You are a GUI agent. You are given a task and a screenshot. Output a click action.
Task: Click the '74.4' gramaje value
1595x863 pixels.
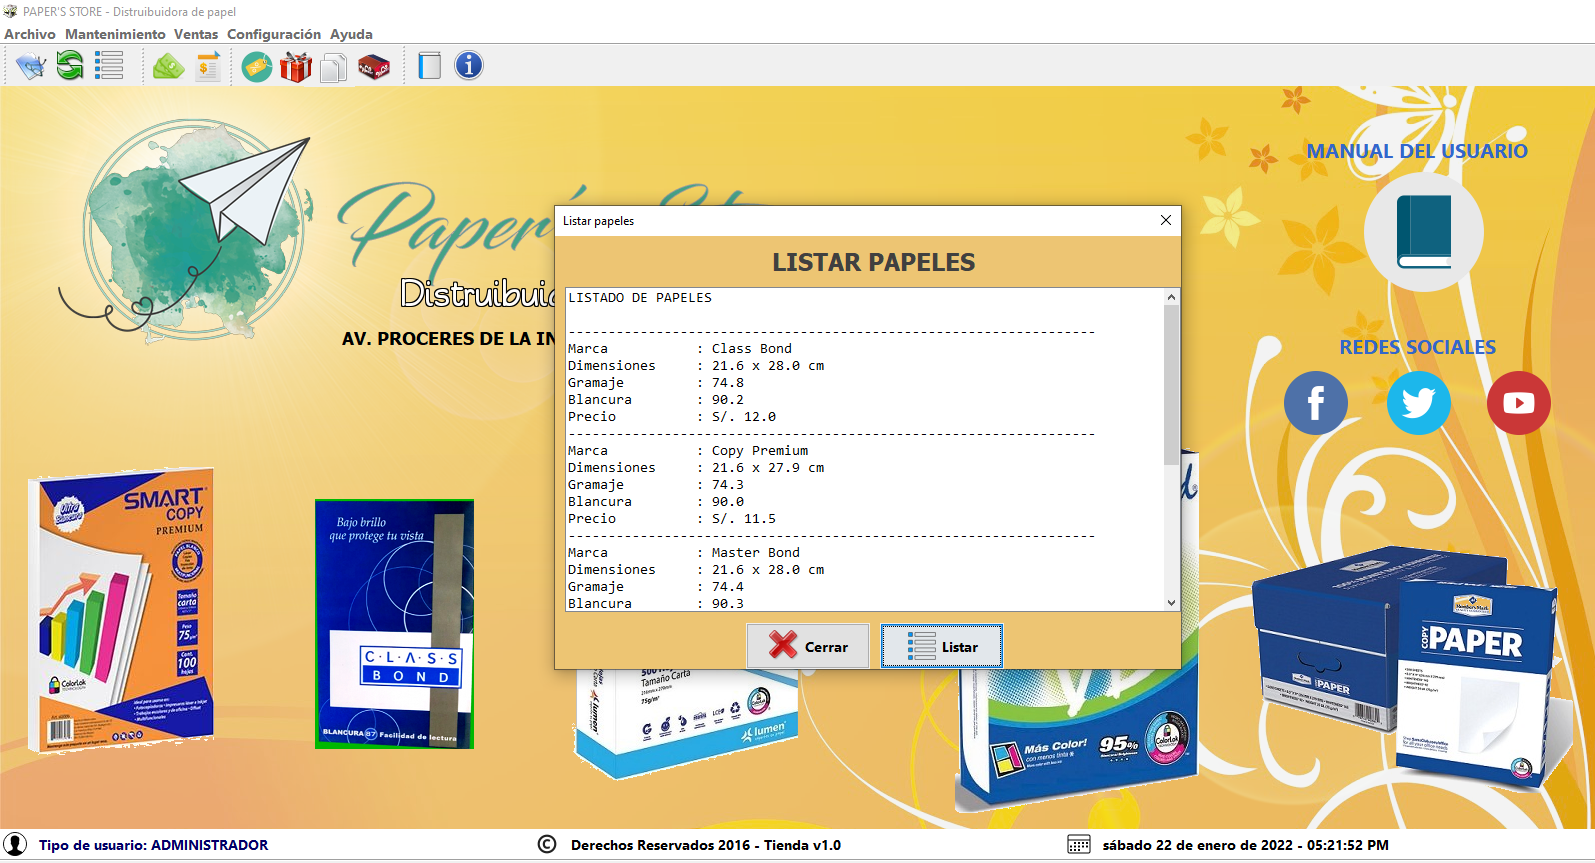[728, 587]
